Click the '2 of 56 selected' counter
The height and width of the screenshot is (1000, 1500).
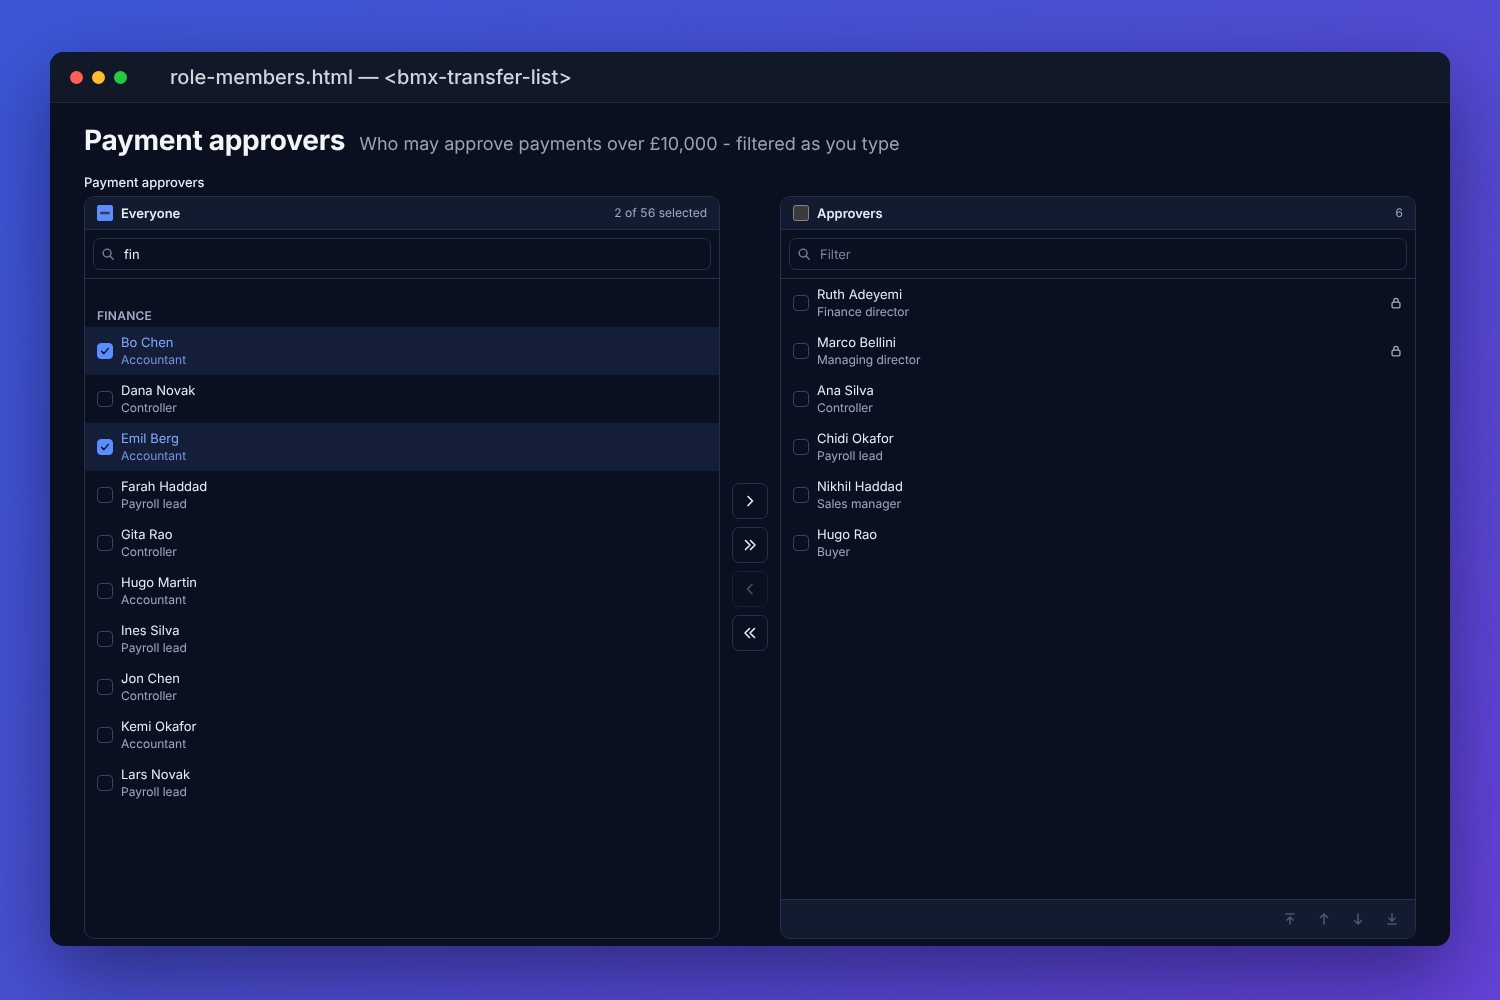pyautogui.click(x=660, y=213)
